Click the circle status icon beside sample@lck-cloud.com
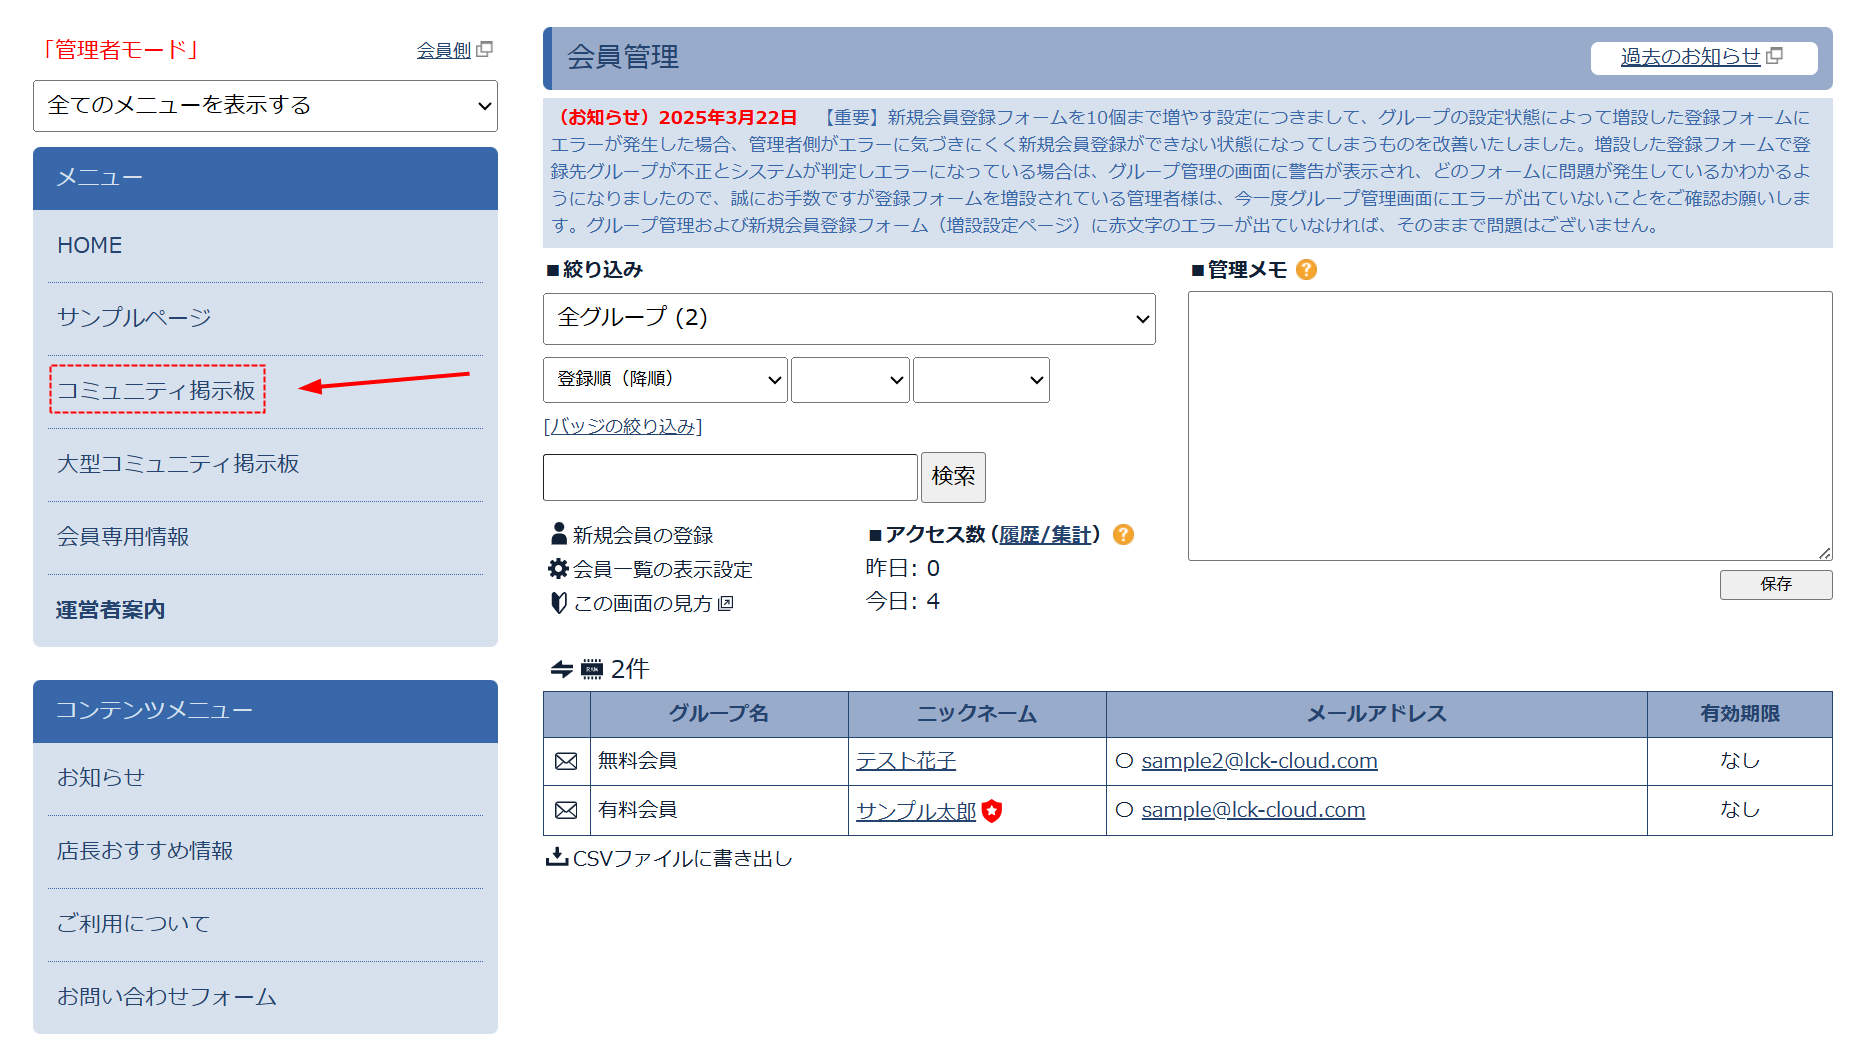Screen dimensions: 1857x1053 point(1125,810)
